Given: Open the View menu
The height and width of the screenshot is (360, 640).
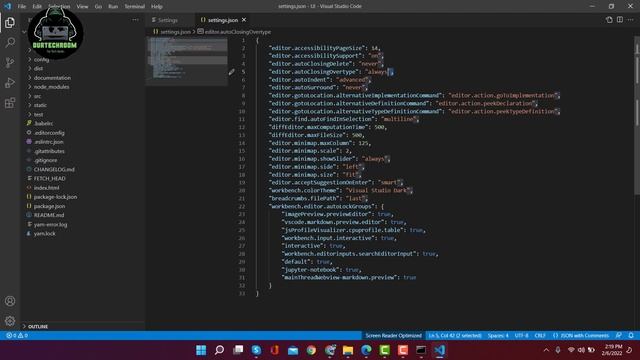Looking at the screenshot, I should pos(82,6).
